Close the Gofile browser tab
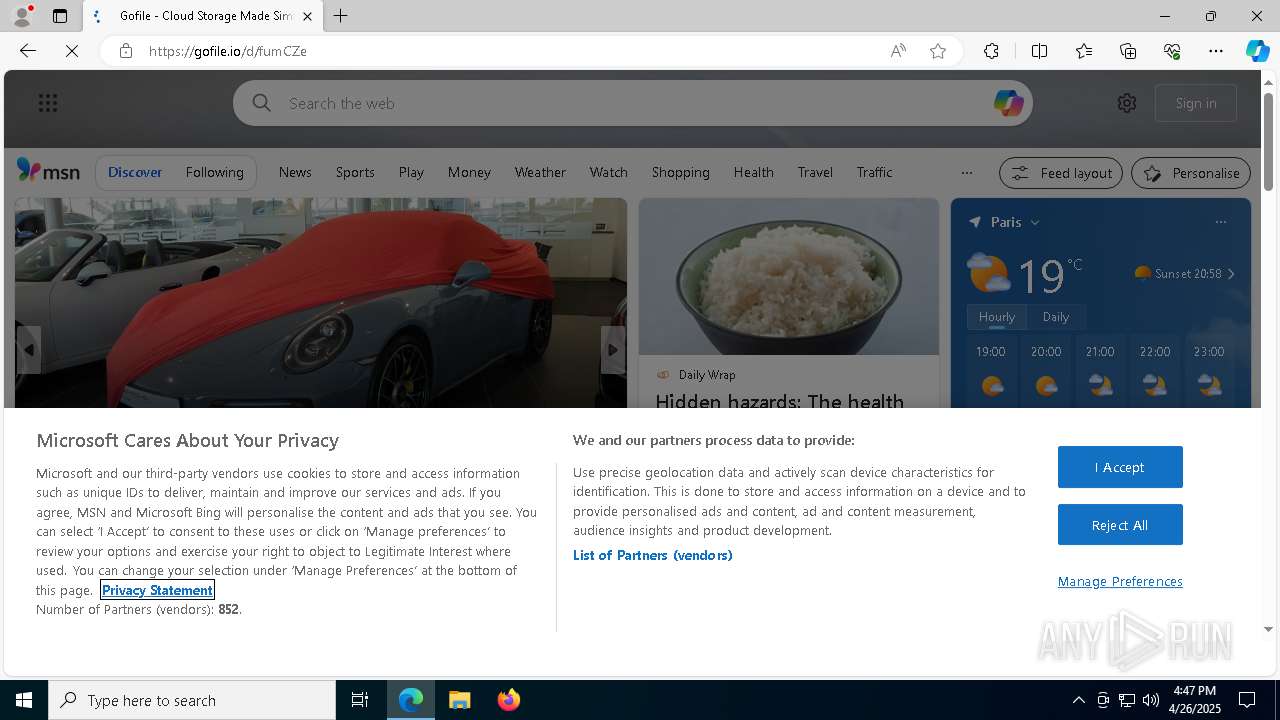Image resolution: width=1280 pixels, height=720 pixels. click(x=307, y=16)
